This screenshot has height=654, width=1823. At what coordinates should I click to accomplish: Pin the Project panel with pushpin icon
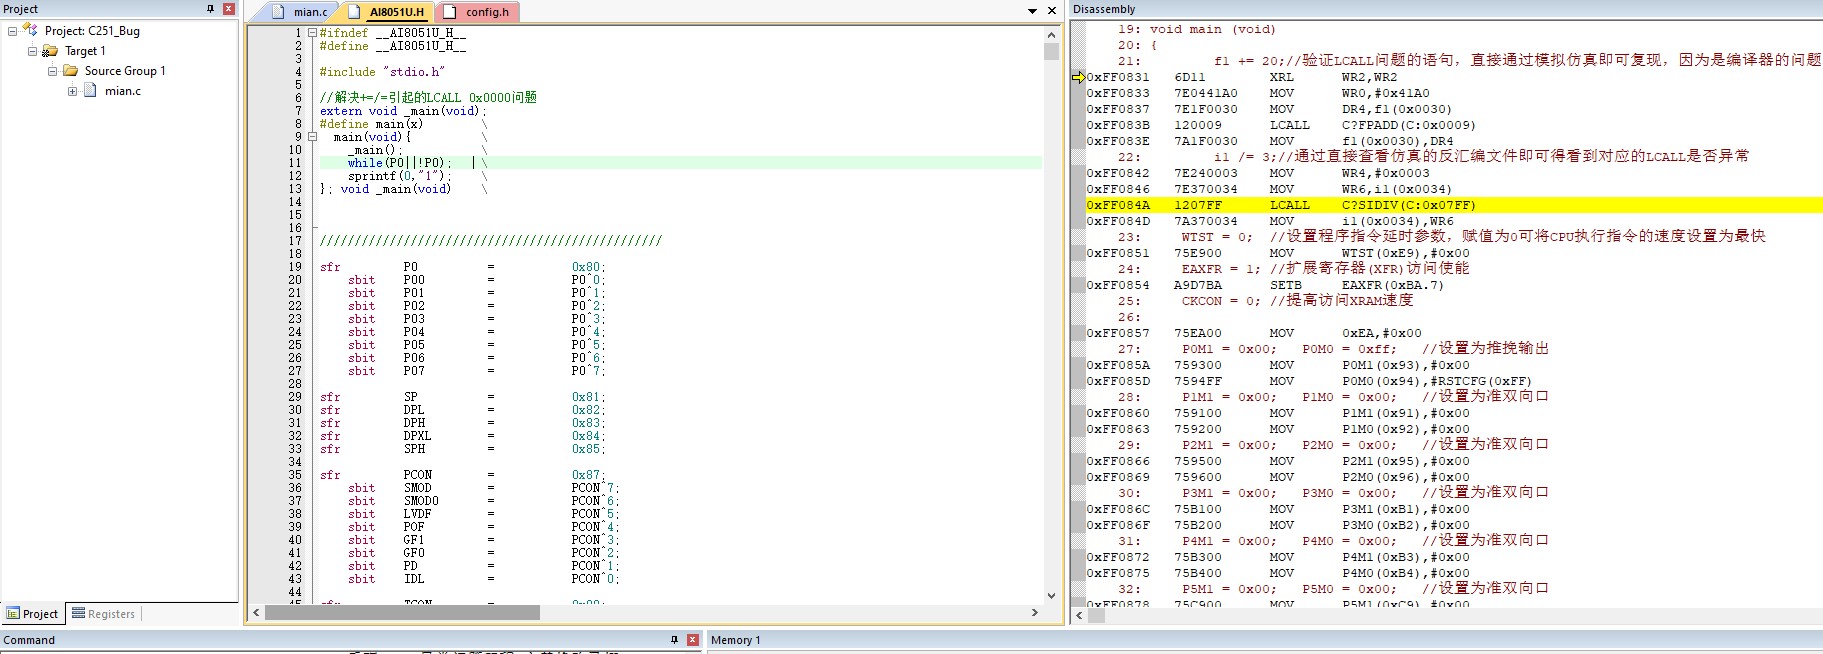tap(210, 9)
